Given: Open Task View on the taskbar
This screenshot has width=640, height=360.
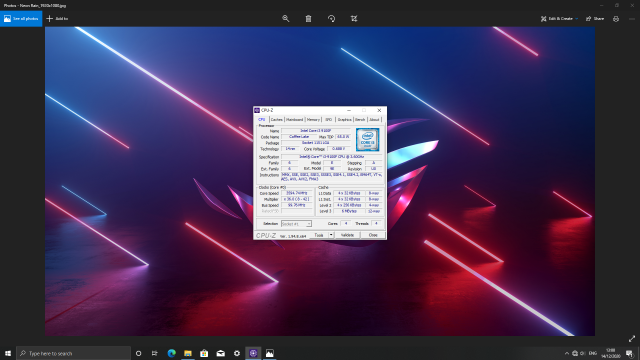Looking at the screenshot, I should coord(155,353).
